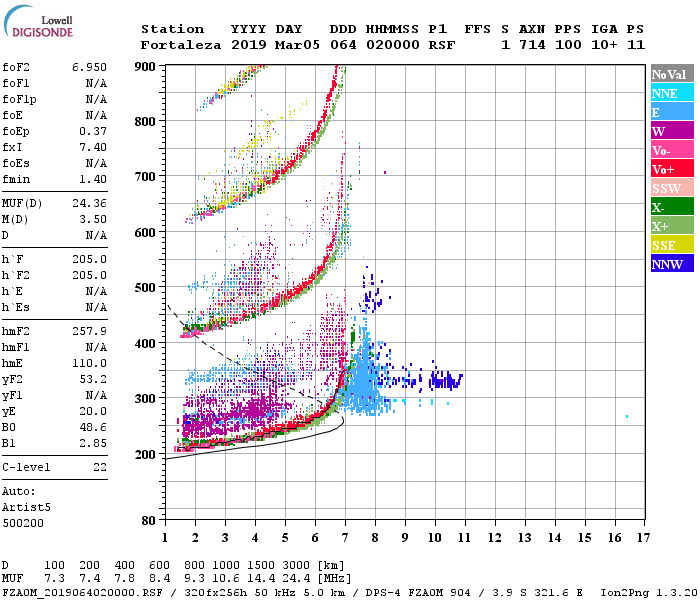Image resolution: width=700 pixels, height=600 pixels.
Task: Click the h`Es N/A value
Action: click(x=96, y=308)
